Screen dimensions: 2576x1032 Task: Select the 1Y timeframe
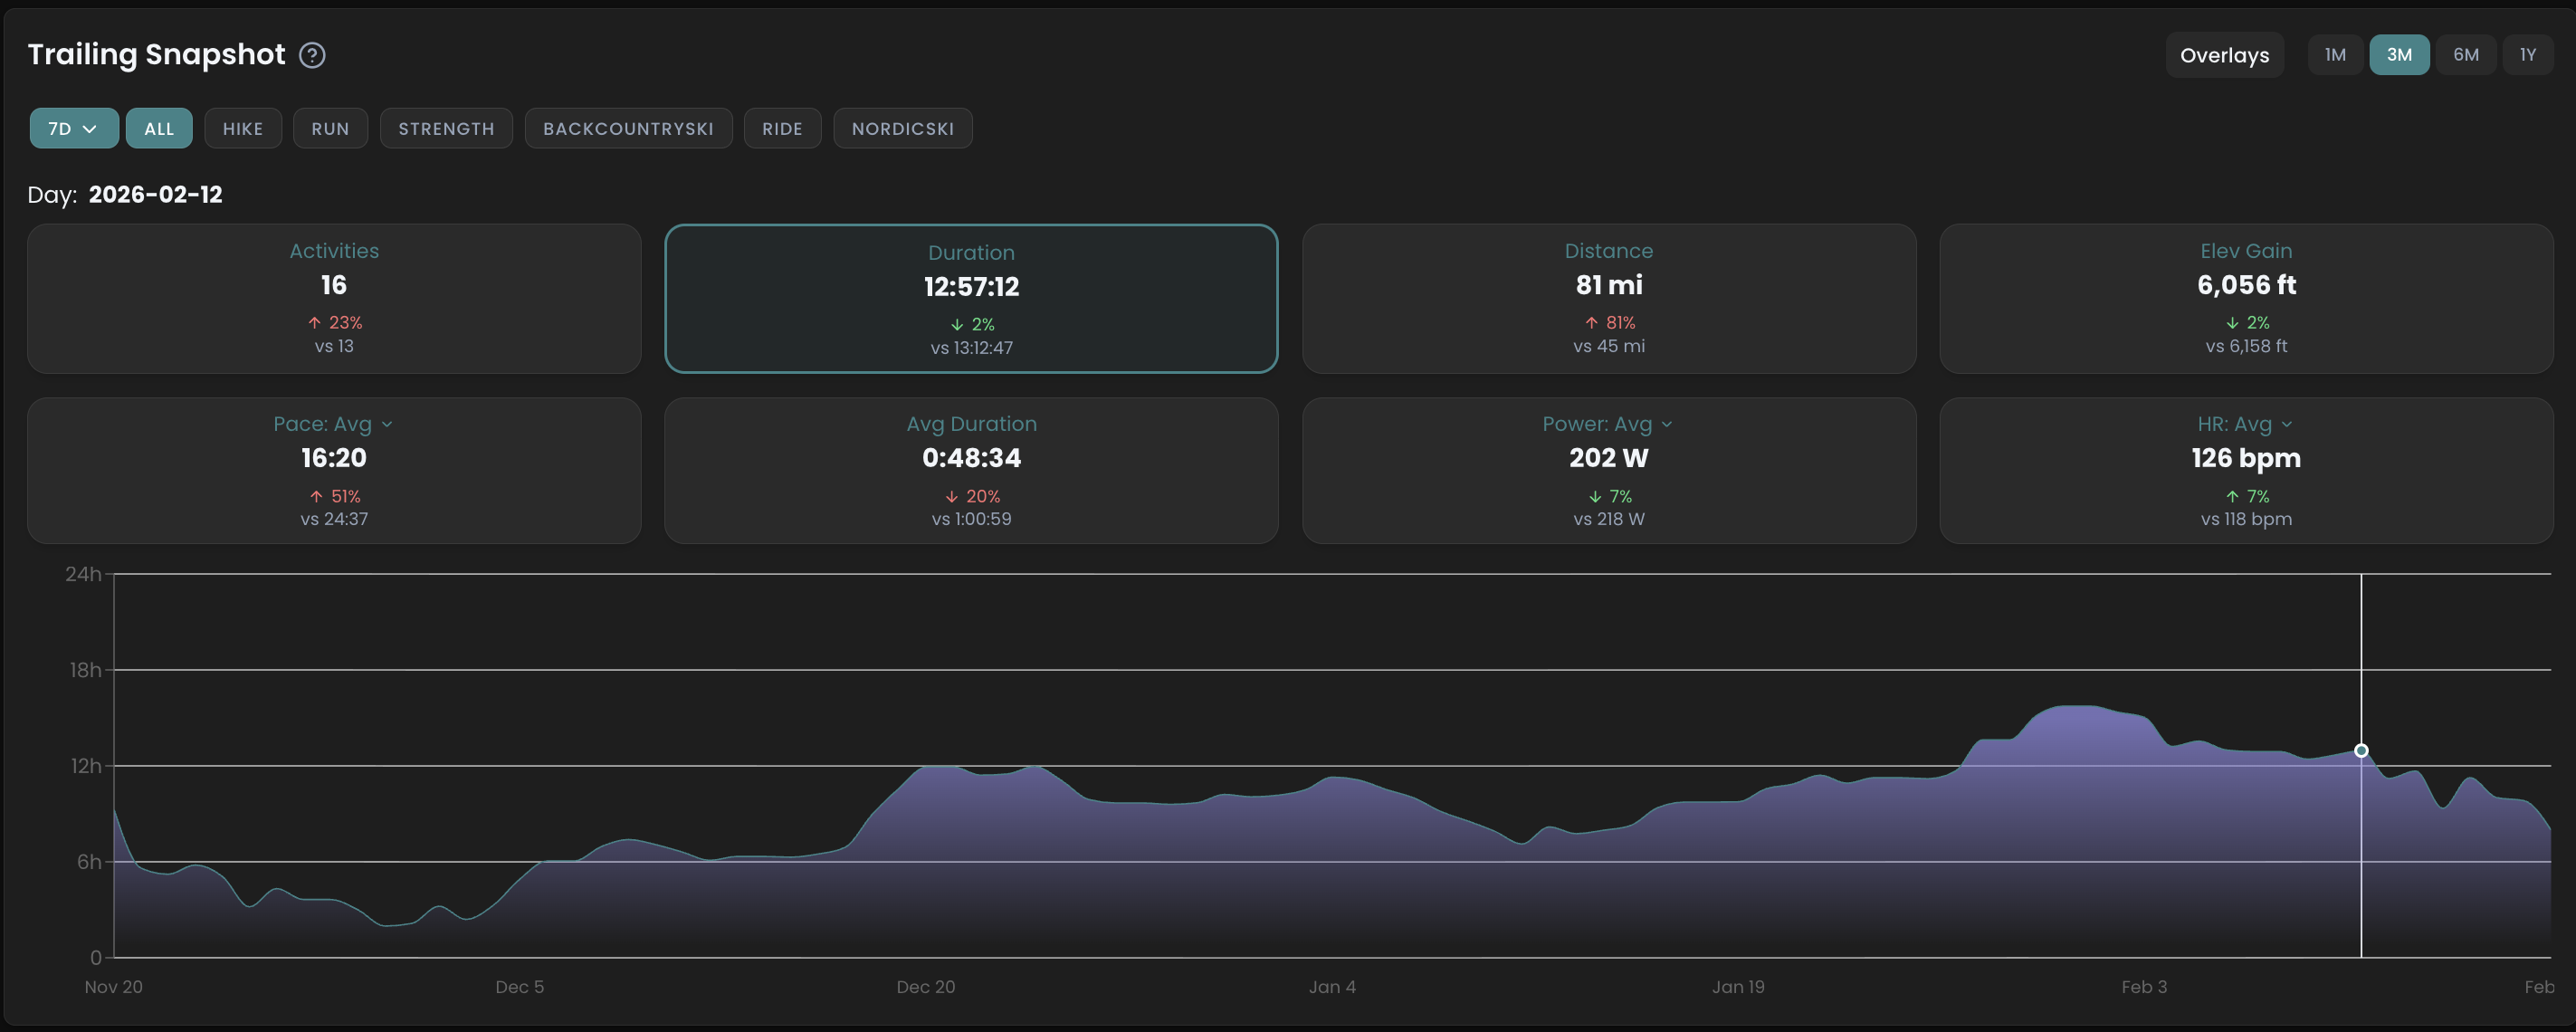tap(2529, 55)
